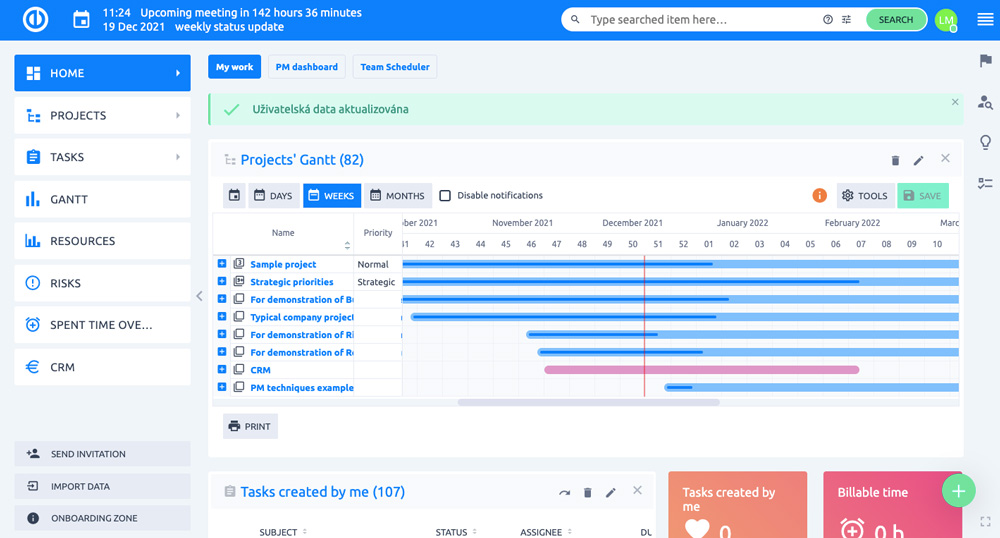Delete the Projects' Gantt module via trash icon
Screen dimensions: 1000x538
pos(895,161)
